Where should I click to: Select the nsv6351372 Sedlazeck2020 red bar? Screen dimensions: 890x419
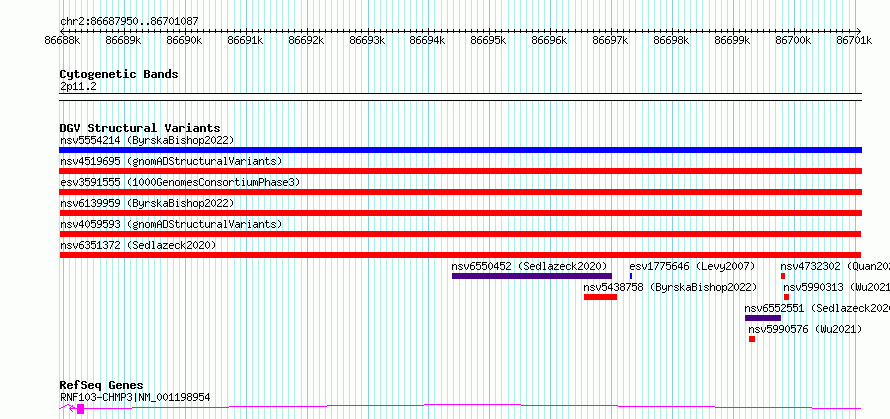[460, 255]
